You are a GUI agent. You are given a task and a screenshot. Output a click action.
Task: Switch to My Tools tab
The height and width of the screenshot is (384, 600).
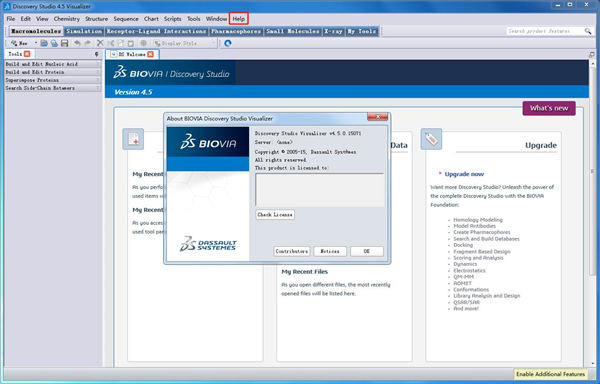tap(362, 31)
